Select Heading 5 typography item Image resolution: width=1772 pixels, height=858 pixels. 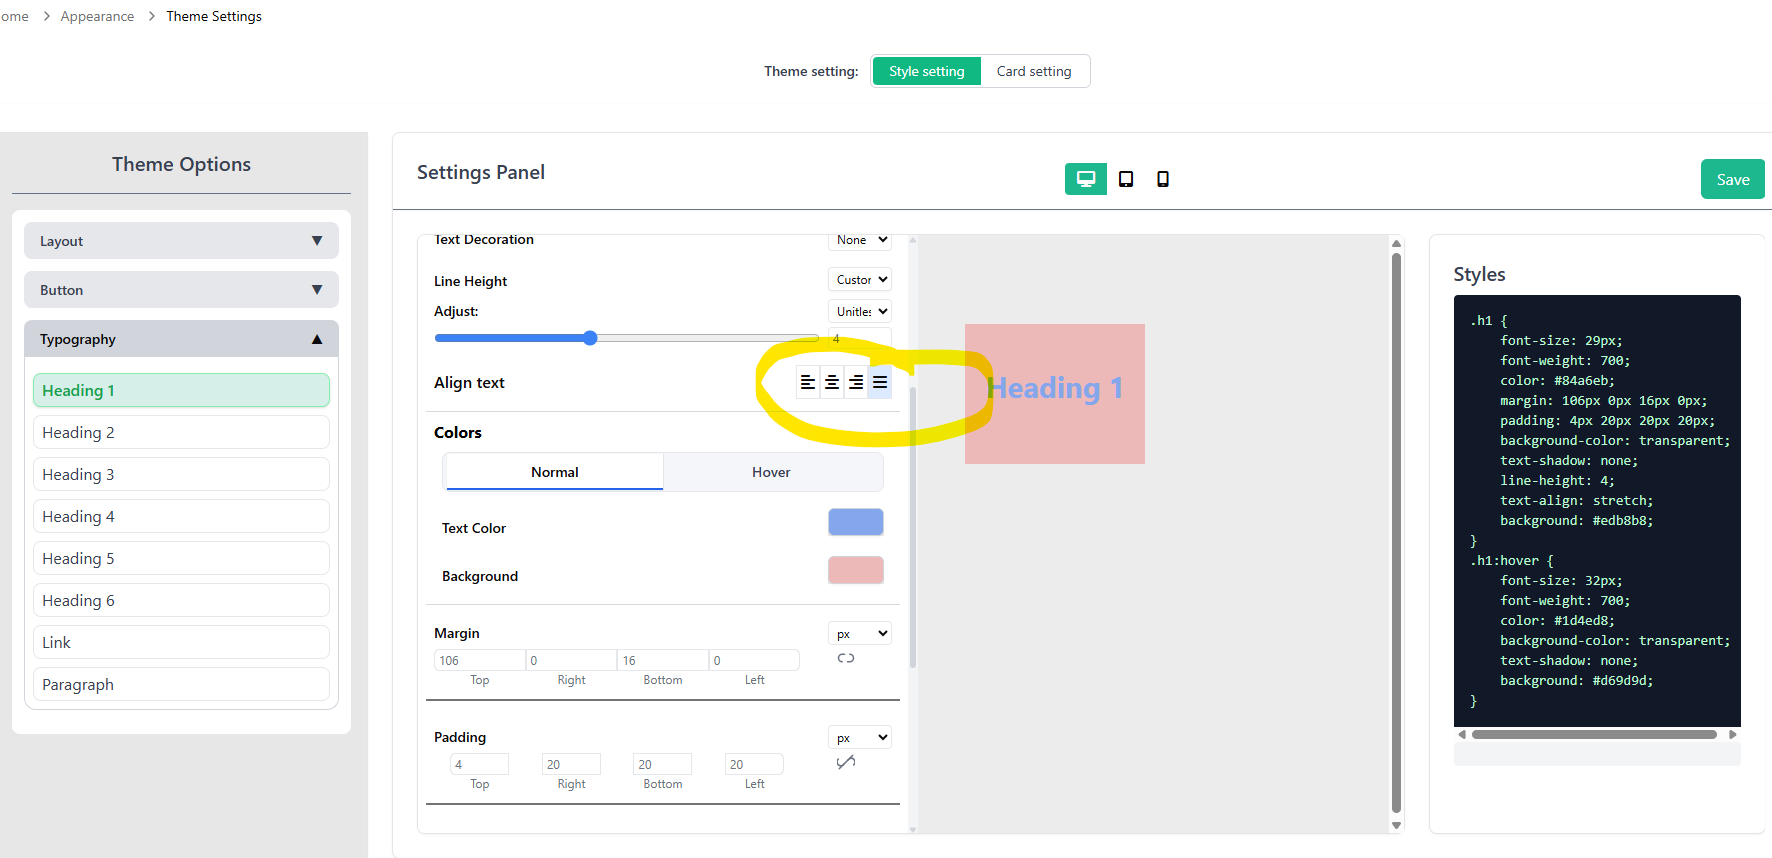[181, 558]
